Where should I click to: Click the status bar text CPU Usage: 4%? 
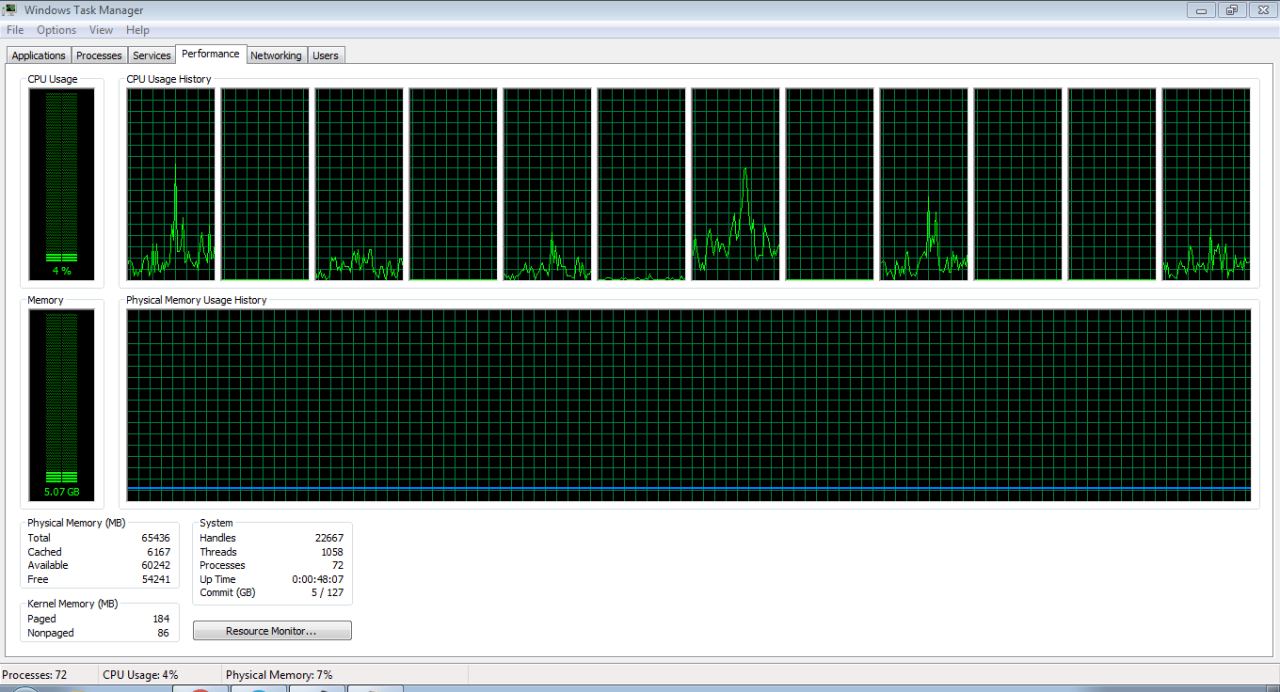[x=140, y=675]
